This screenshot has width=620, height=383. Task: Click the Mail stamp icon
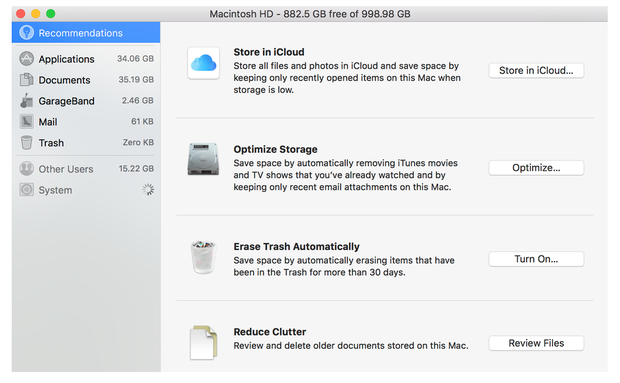(x=26, y=121)
